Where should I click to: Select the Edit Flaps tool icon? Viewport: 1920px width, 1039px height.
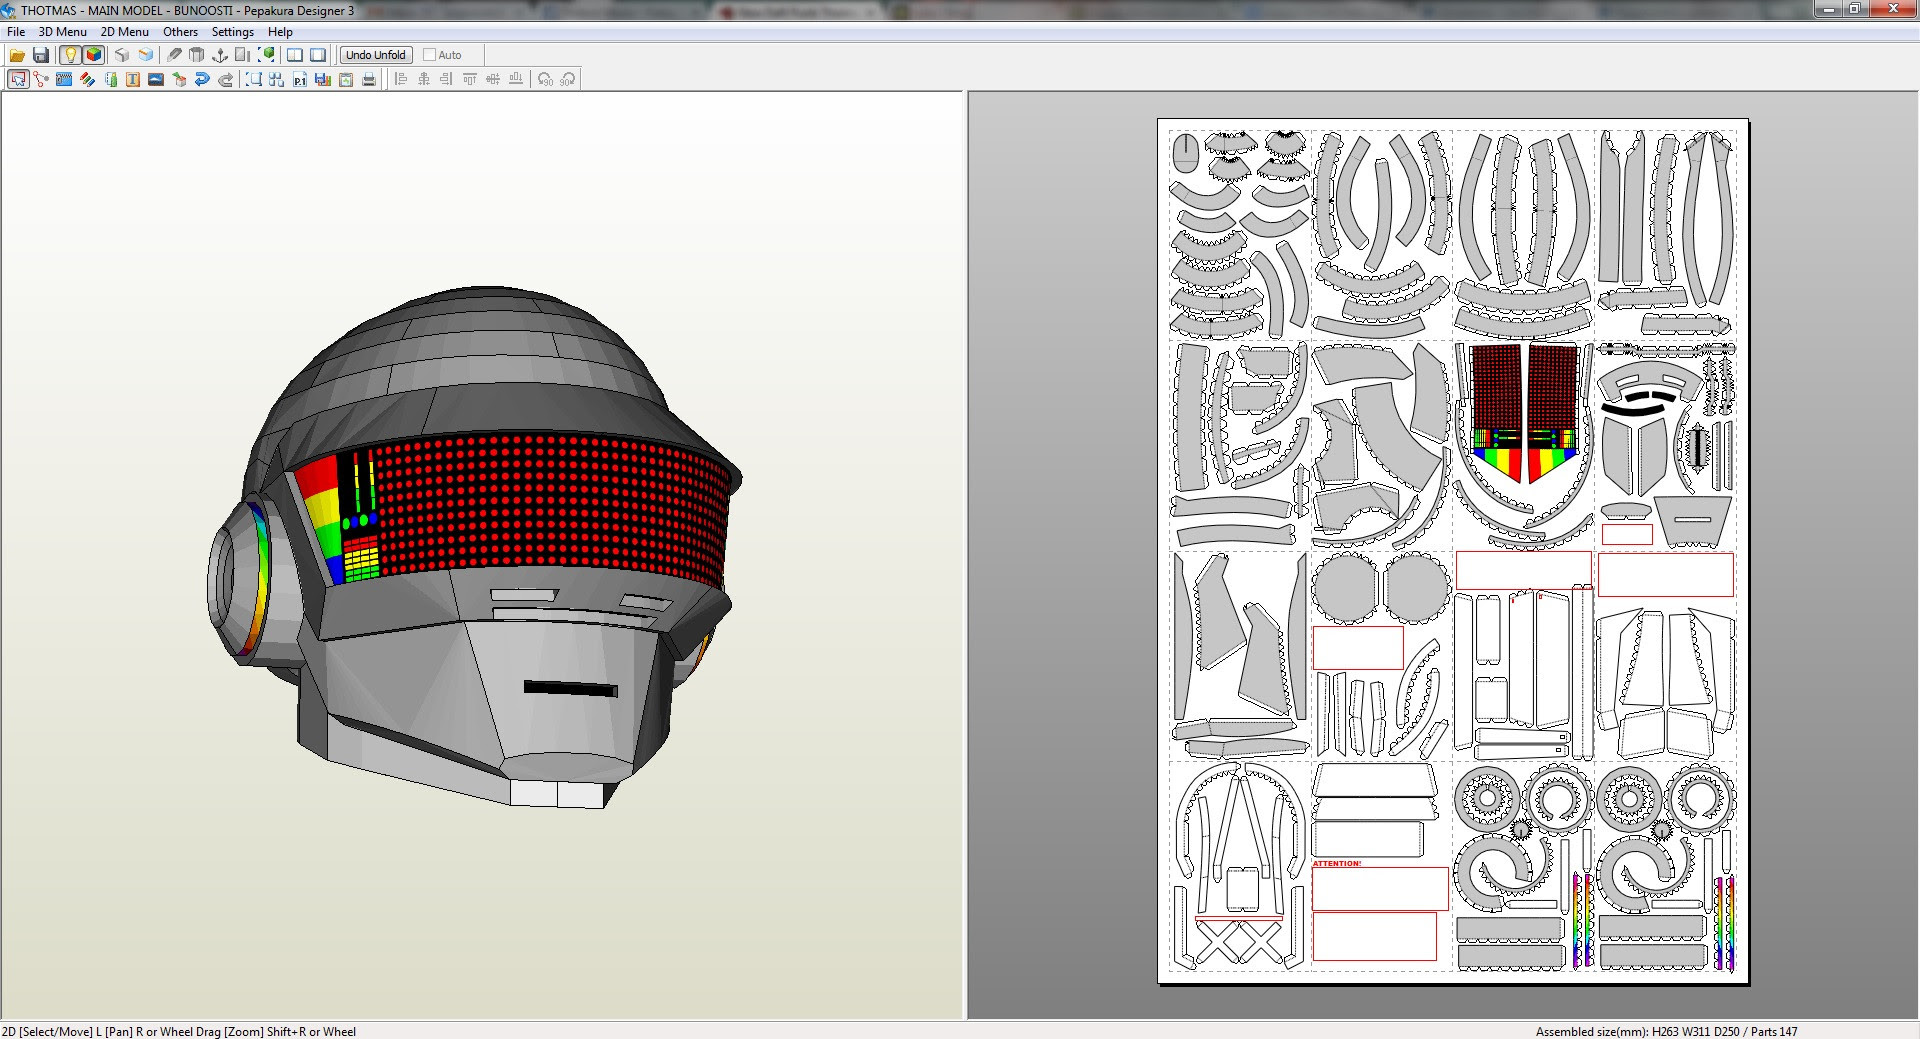[64, 79]
